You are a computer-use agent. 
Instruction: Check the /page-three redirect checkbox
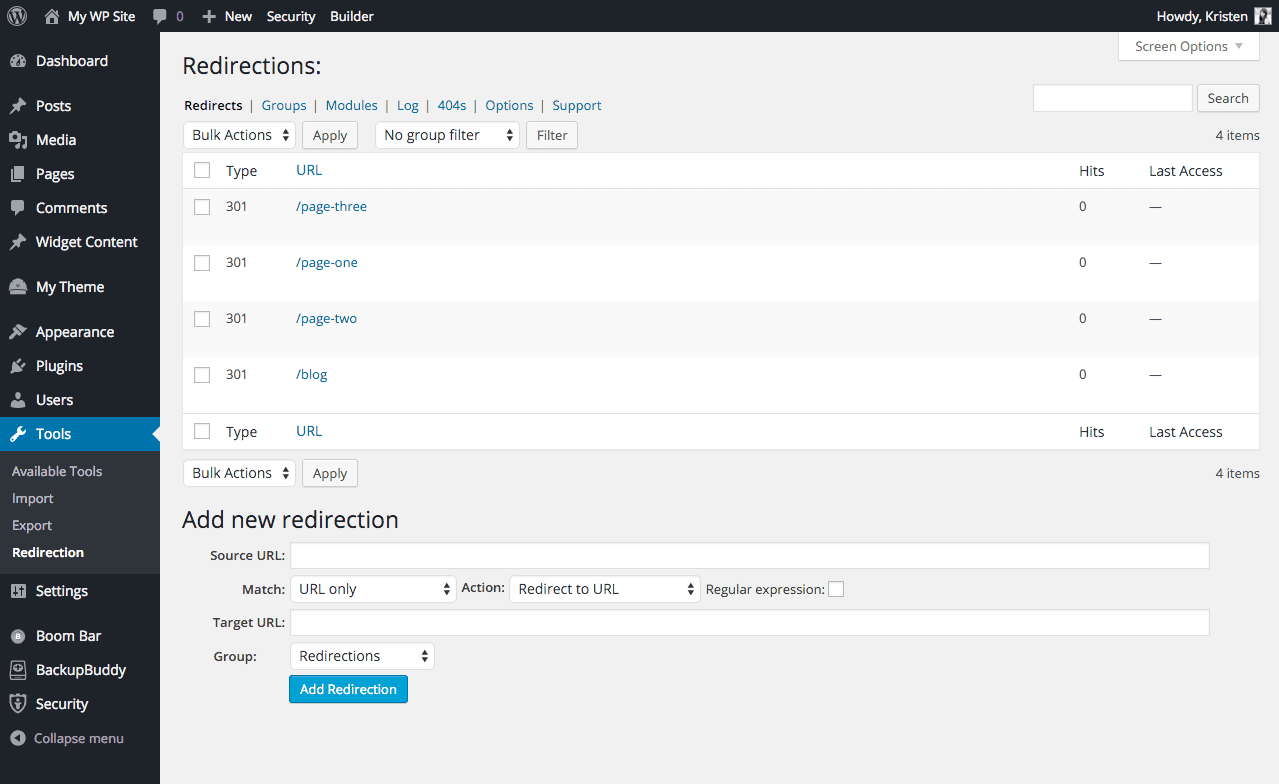click(202, 207)
